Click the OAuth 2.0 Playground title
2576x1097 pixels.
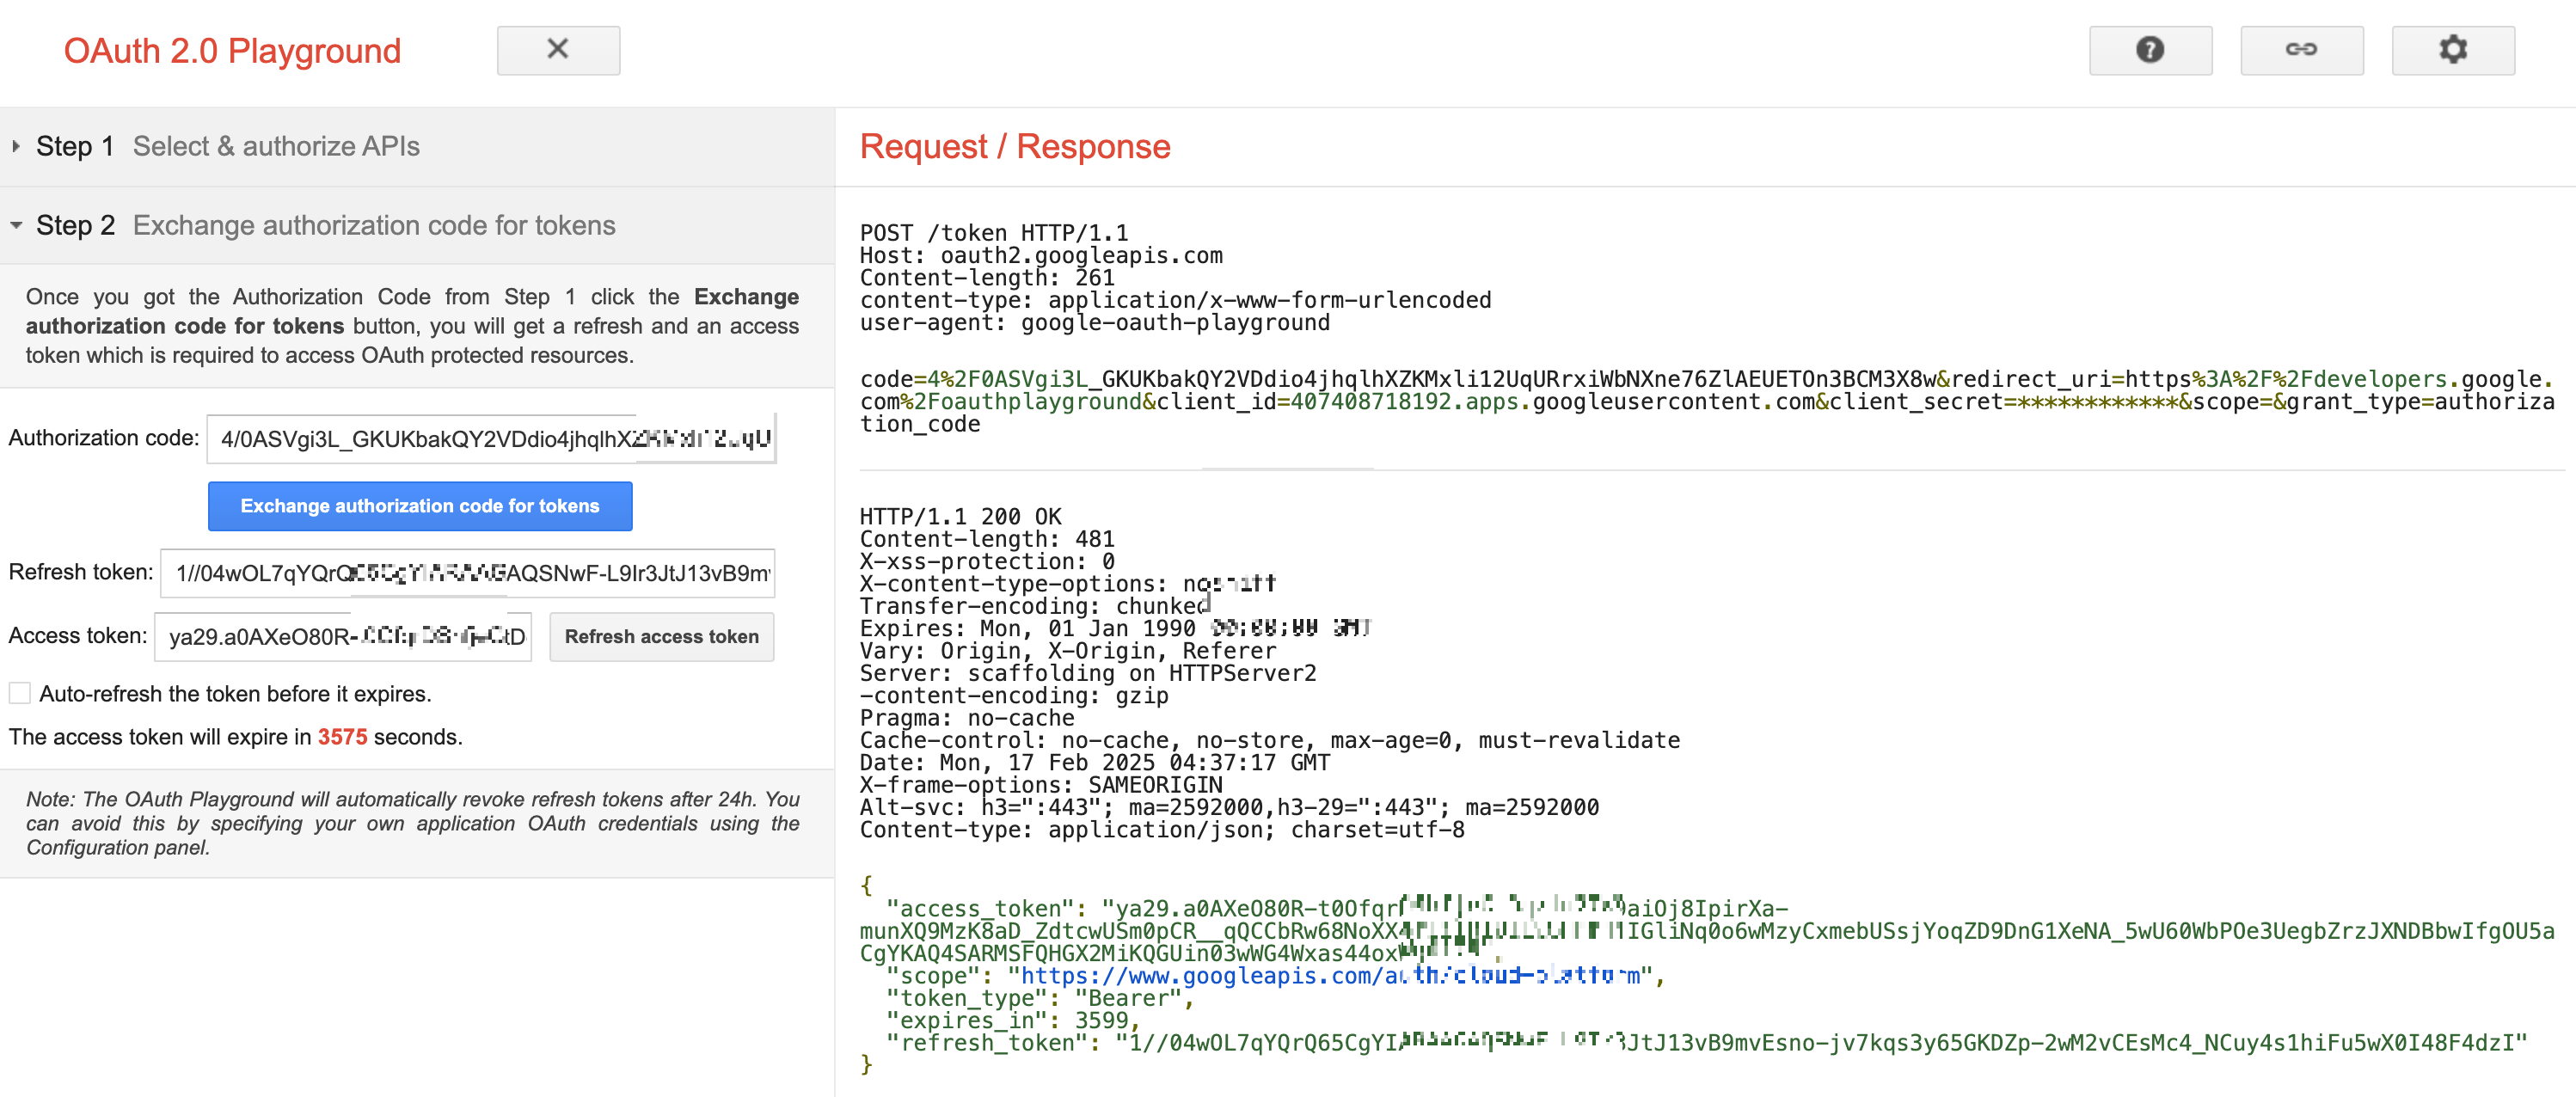232,51
